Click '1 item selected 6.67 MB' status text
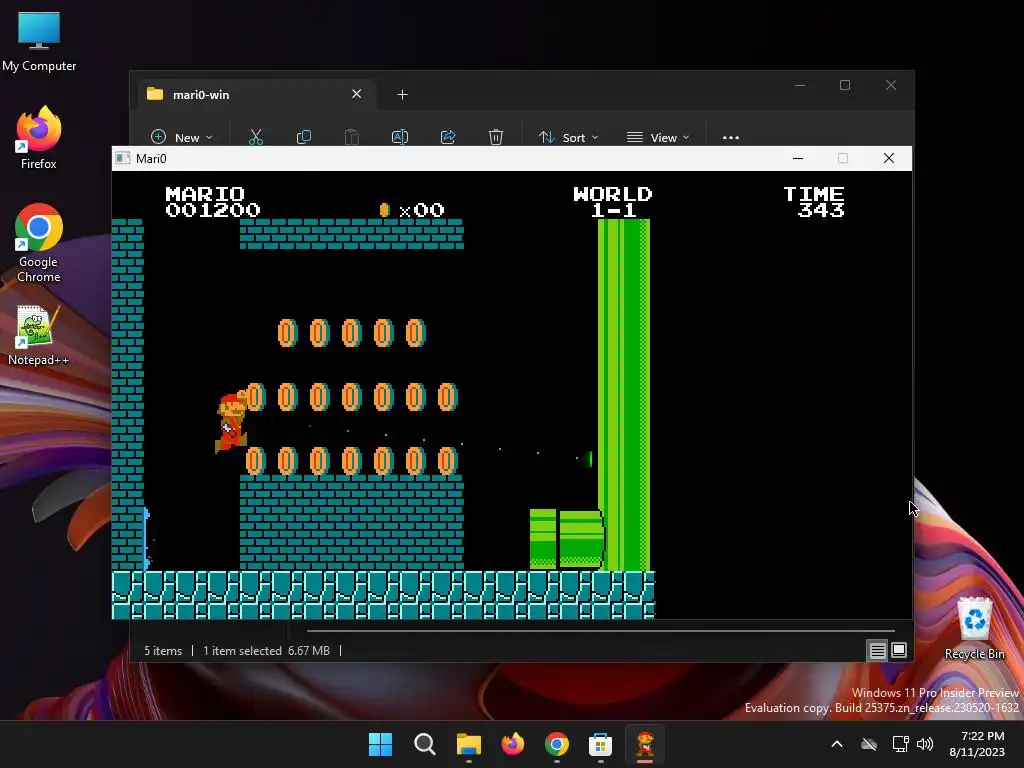The image size is (1024, 768). click(x=266, y=650)
